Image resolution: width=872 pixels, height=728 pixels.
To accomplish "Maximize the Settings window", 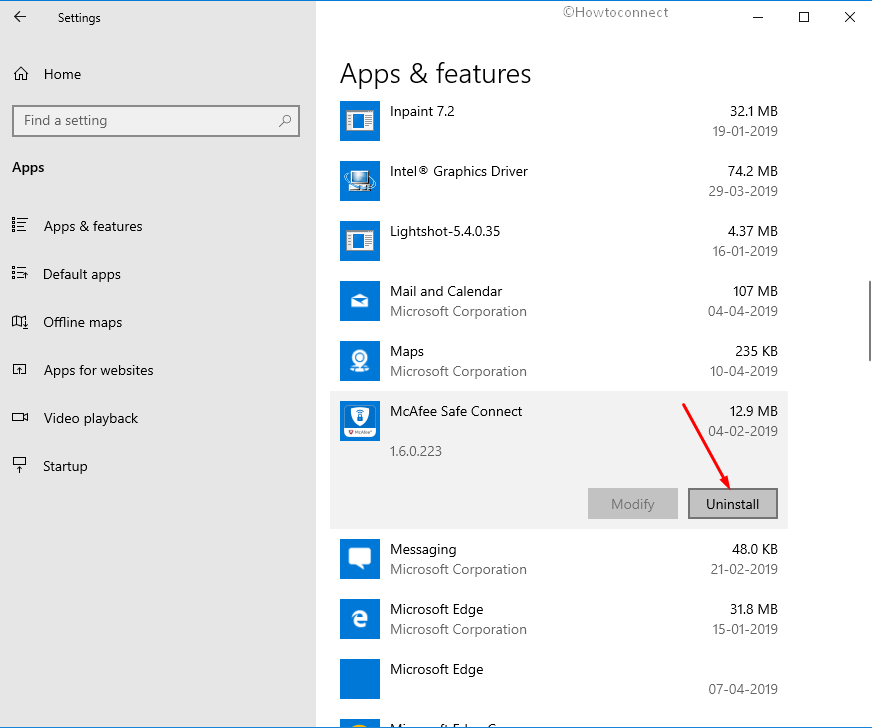I will pos(804,17).
